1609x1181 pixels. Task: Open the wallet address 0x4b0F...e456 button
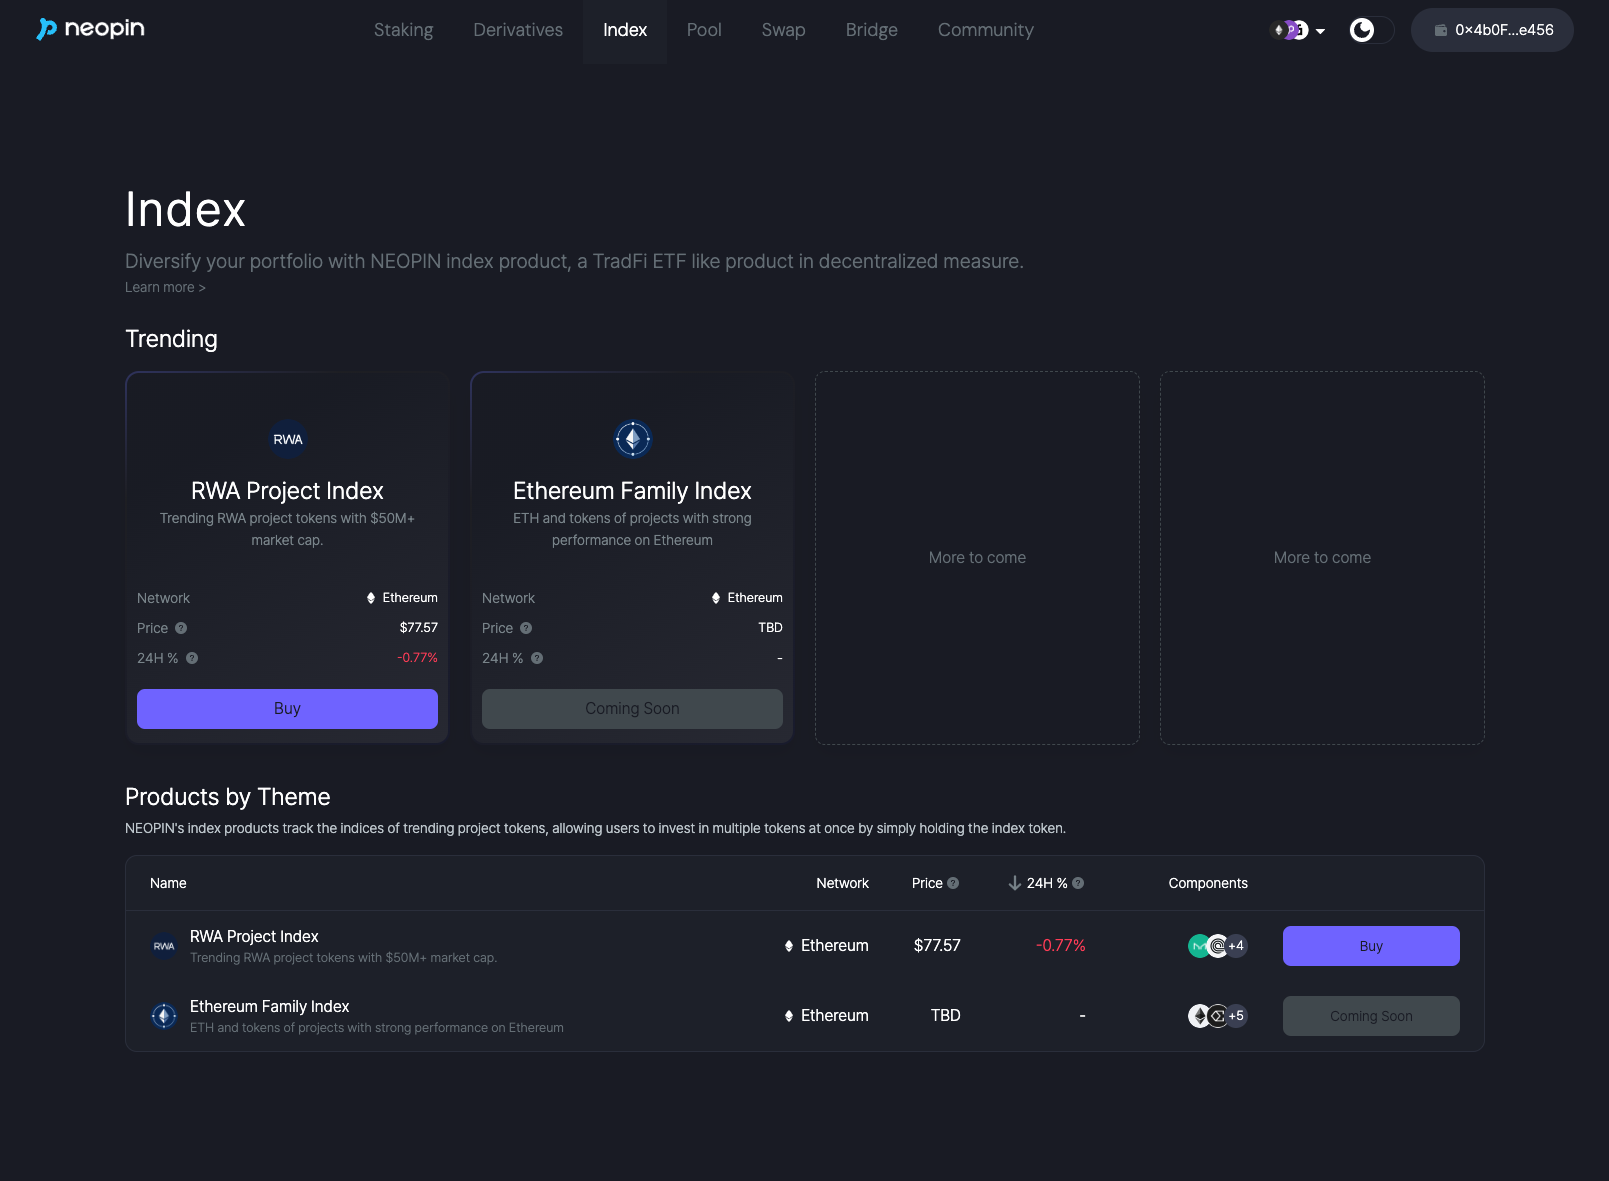pyautogui.click(x=1491, y=30)
